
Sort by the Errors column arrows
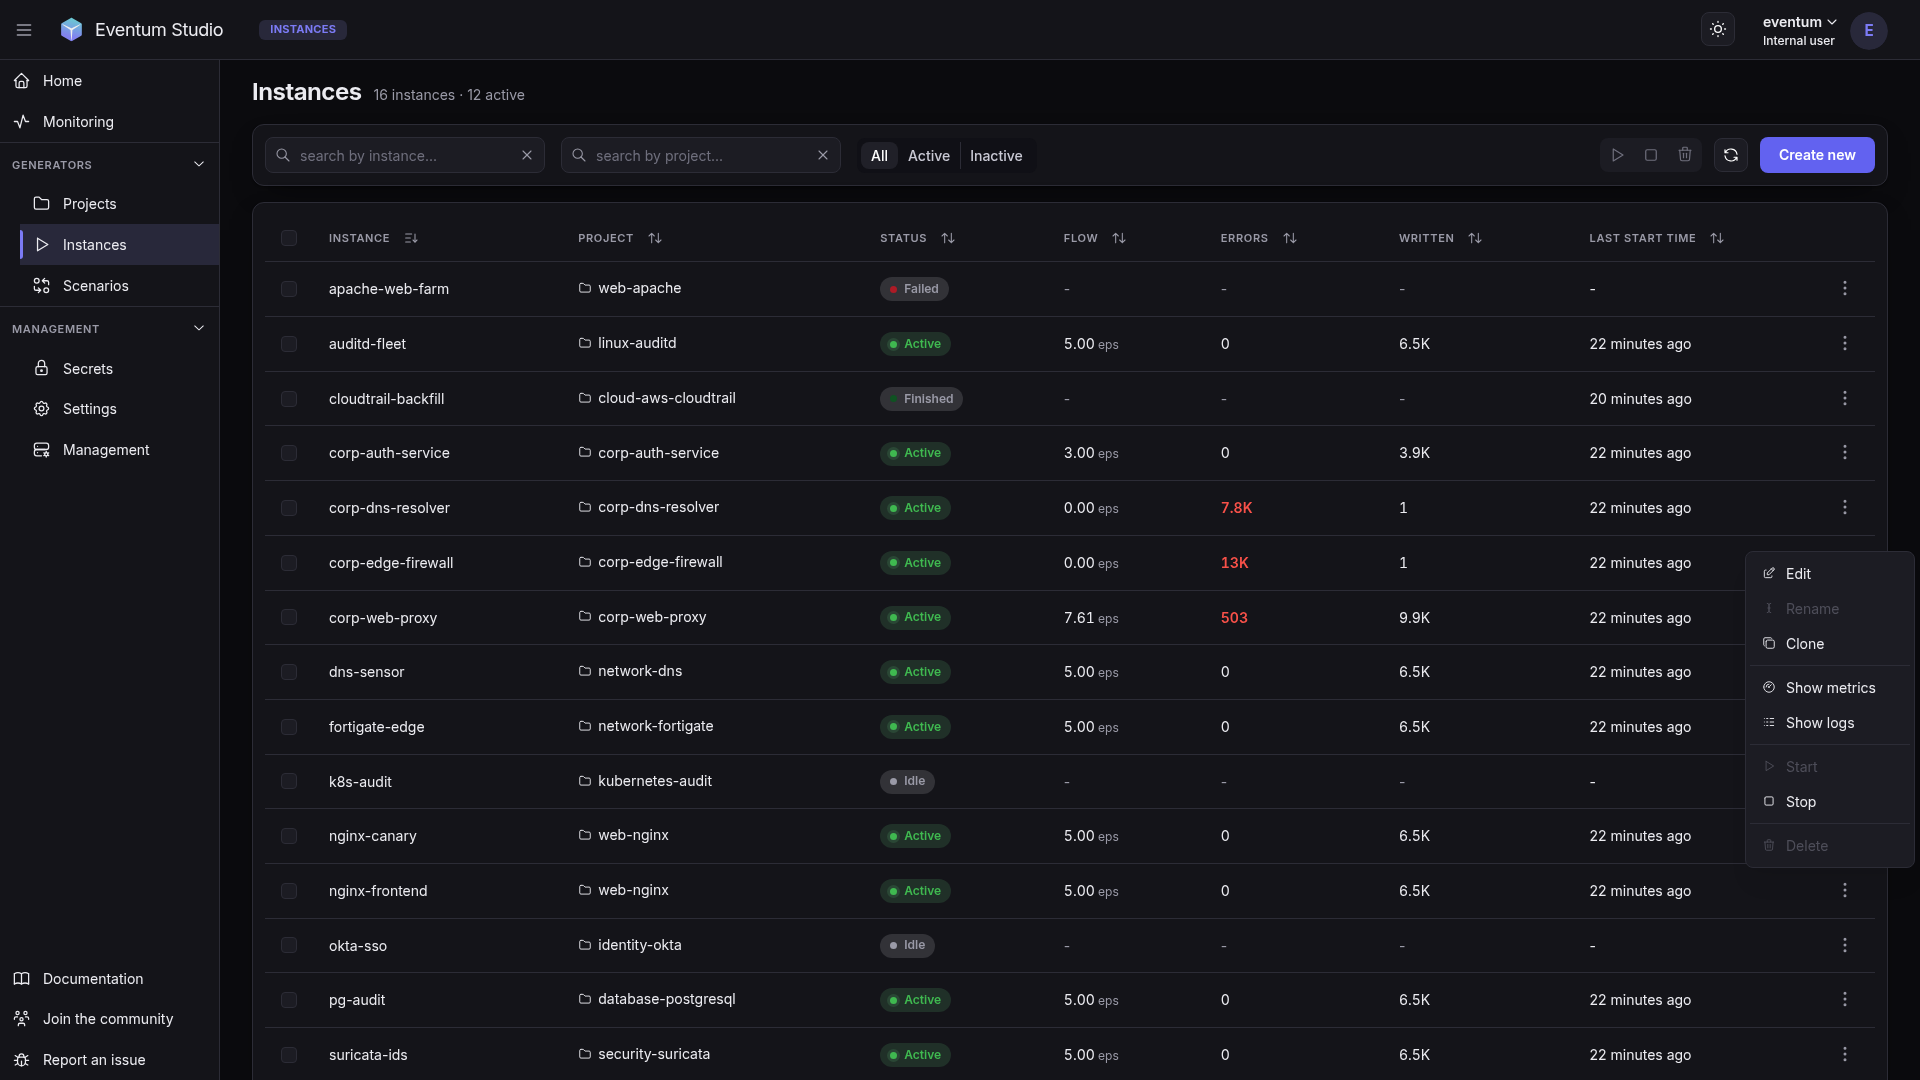tap(1290, 238)
